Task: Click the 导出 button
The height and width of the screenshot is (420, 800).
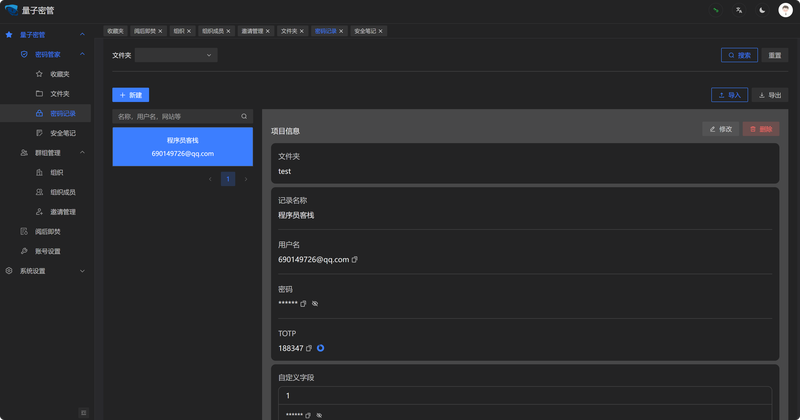Action: (770, 95)
